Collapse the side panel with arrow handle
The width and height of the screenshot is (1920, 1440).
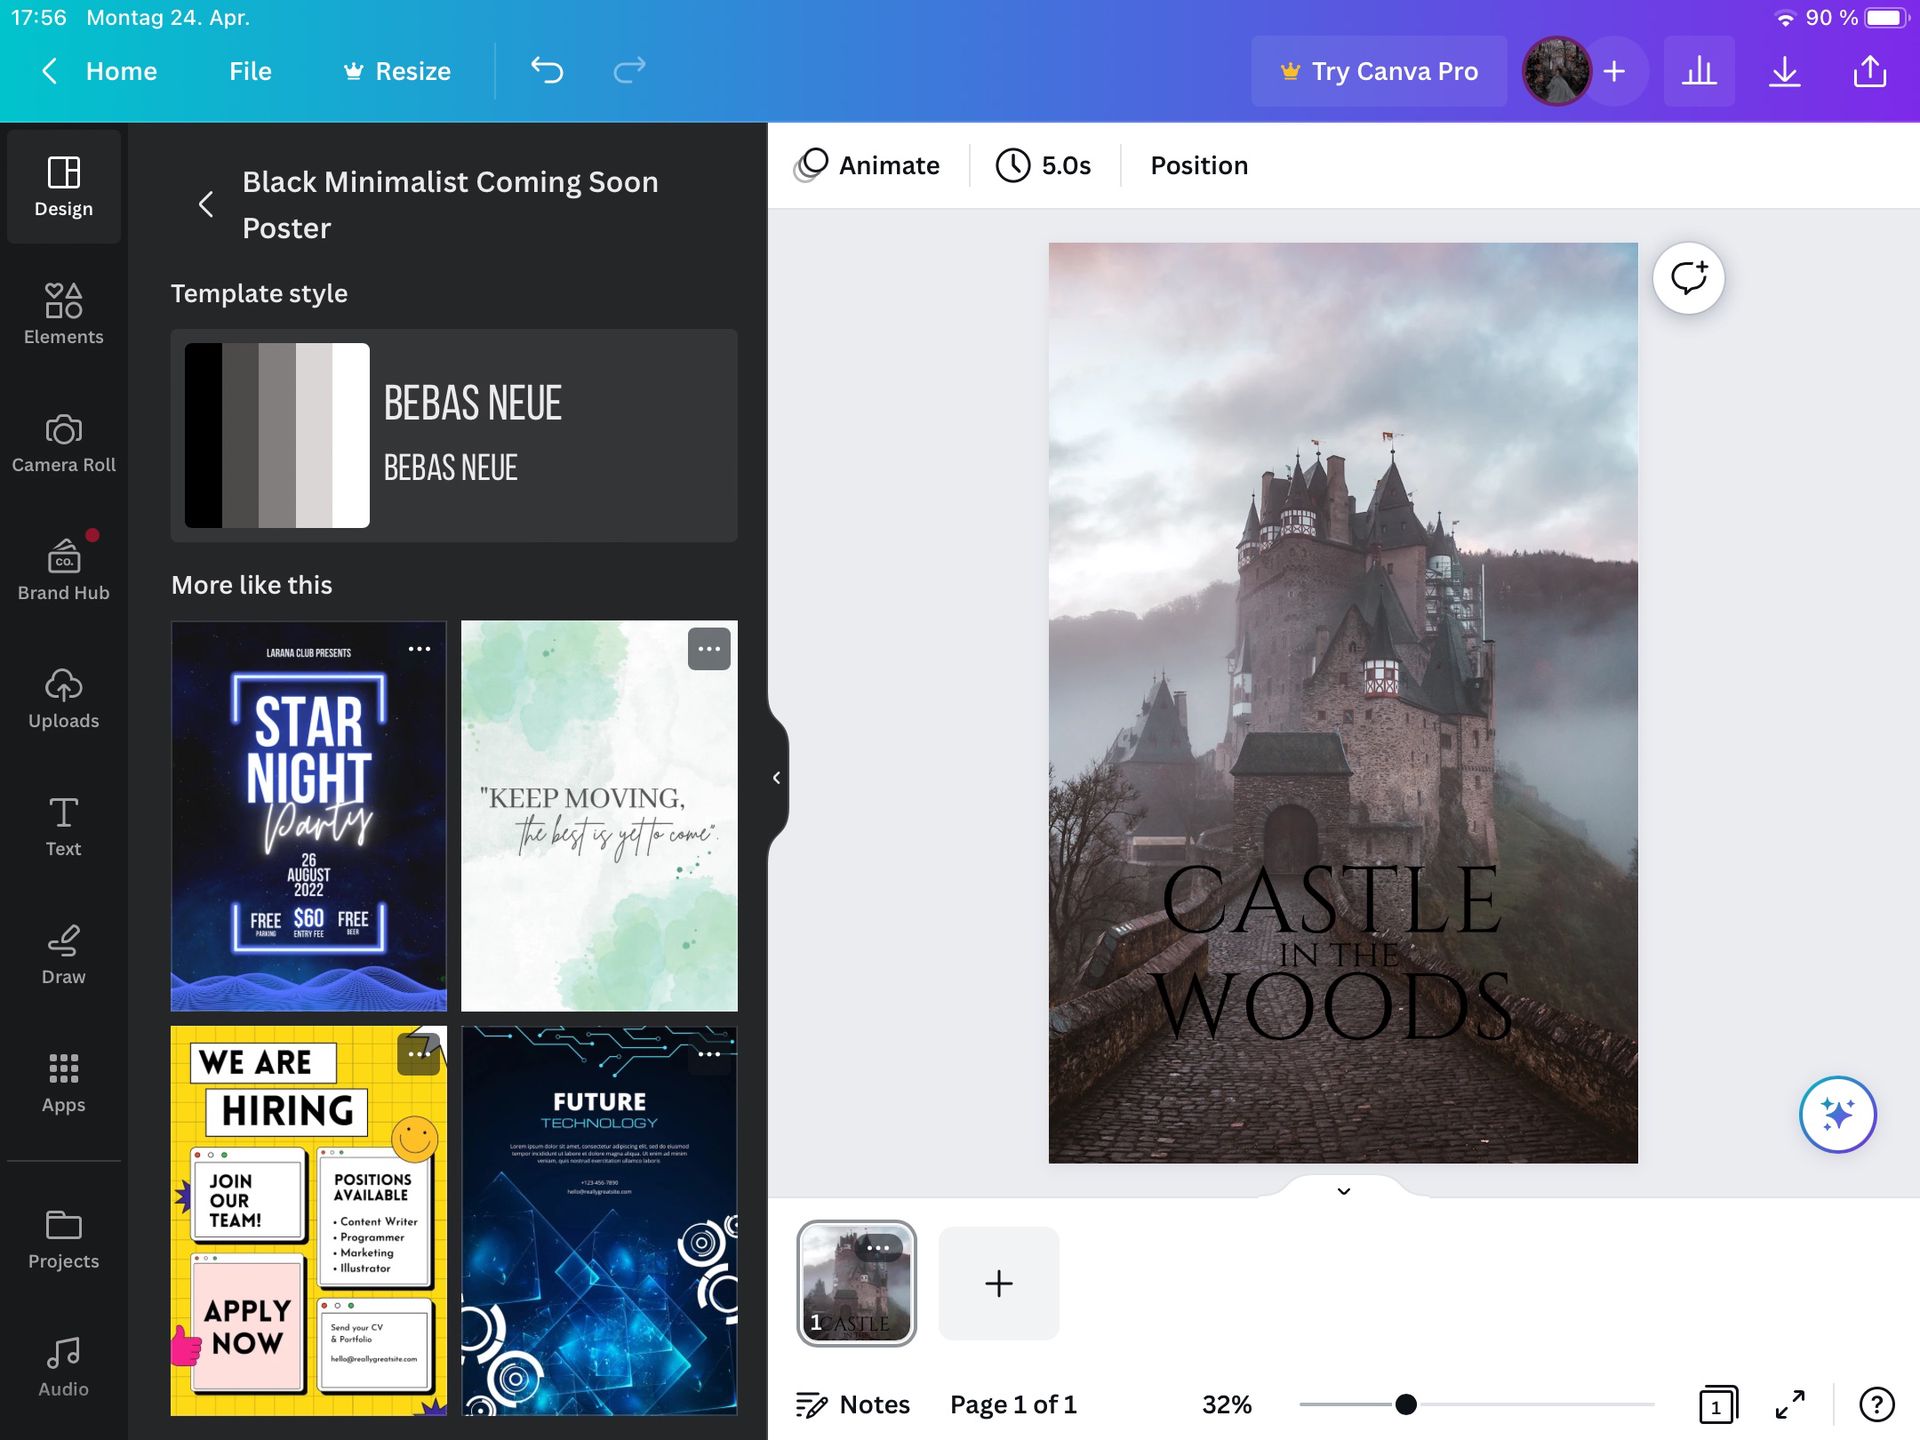coord(776,777)
